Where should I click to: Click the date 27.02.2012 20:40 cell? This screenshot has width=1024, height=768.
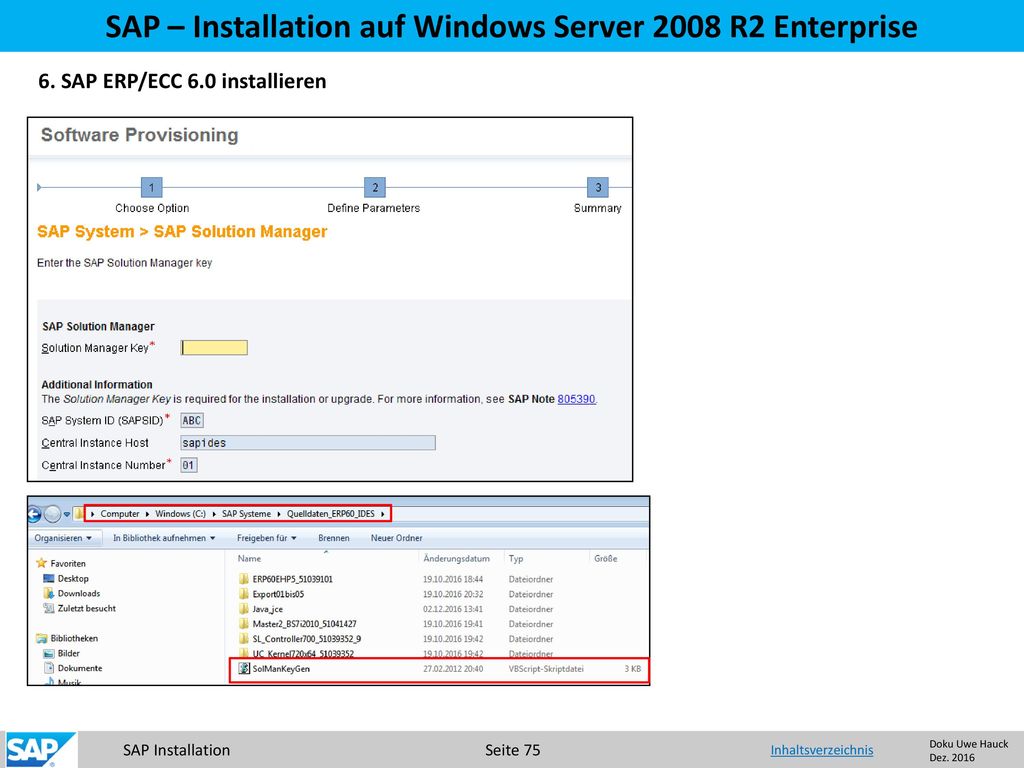(x=453, y=669)
